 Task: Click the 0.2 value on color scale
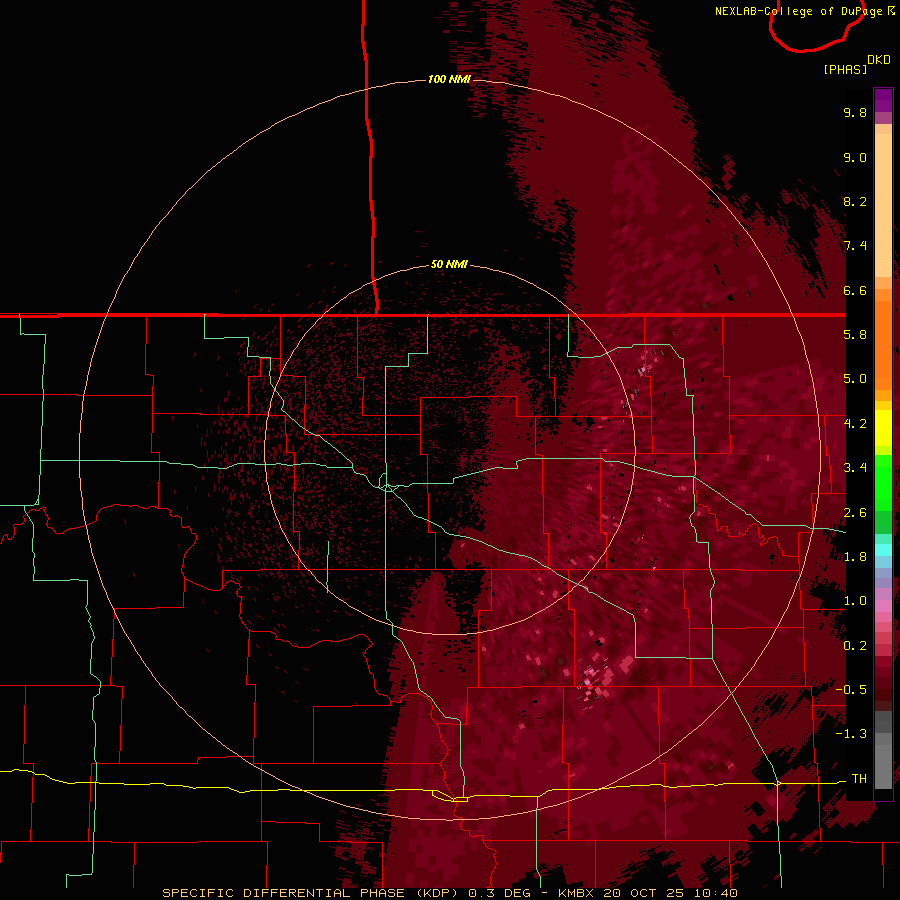855,646
